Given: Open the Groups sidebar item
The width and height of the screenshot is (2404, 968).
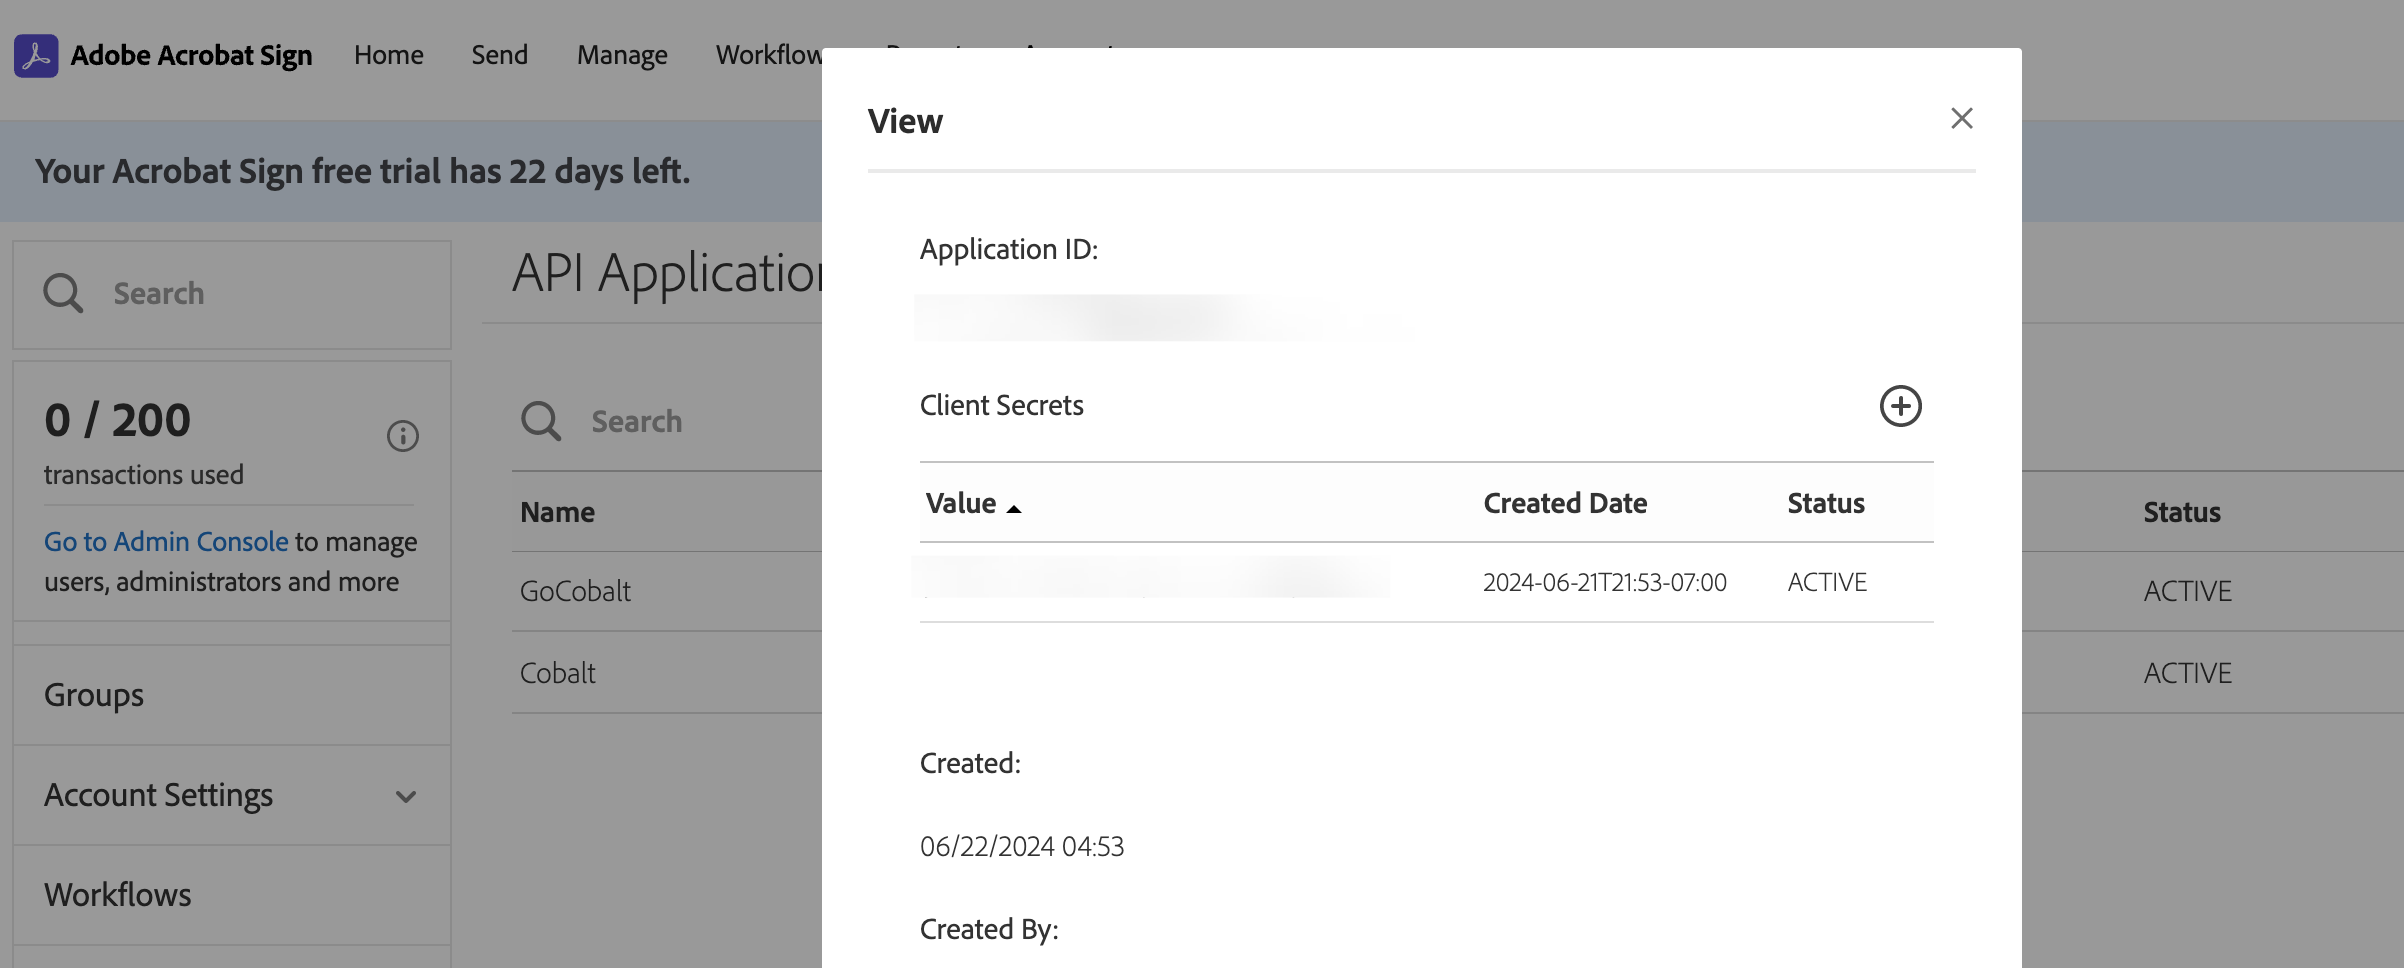Looking at the screenshot, I should (x=232, y=695).
